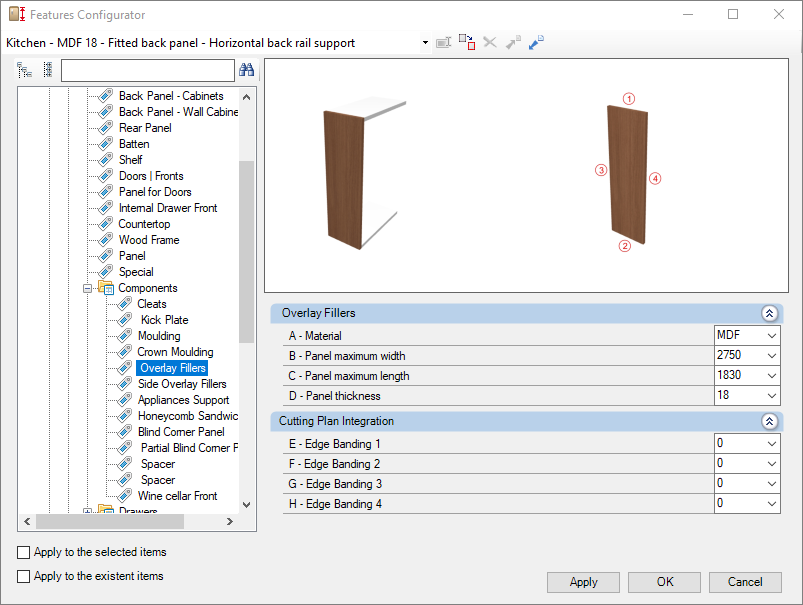Select Partial Blind Corner tree item

pyautogui.click(x=189, y=448)
